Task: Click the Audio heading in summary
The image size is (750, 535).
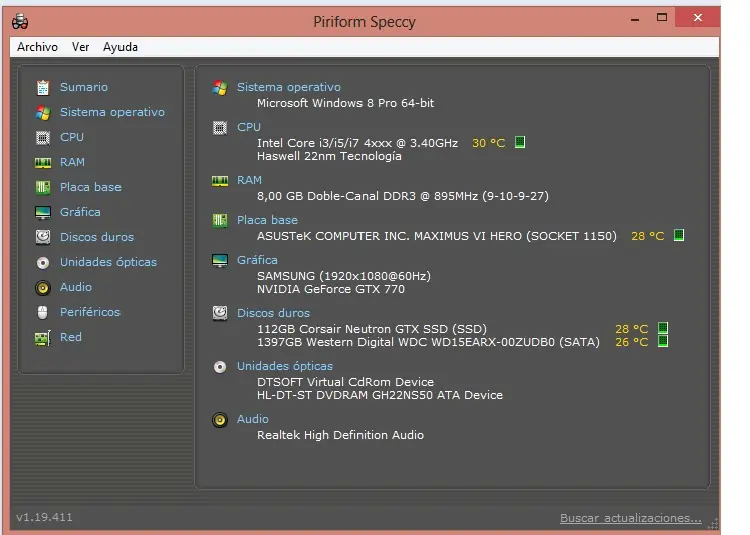Action: click(253, 419)
